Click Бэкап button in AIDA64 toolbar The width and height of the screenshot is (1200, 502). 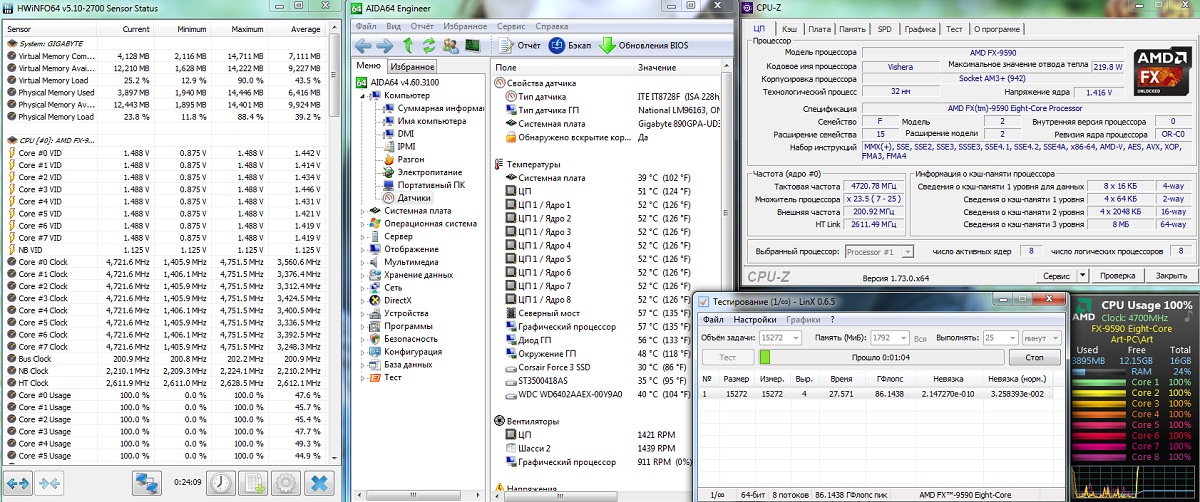(569, 46)
